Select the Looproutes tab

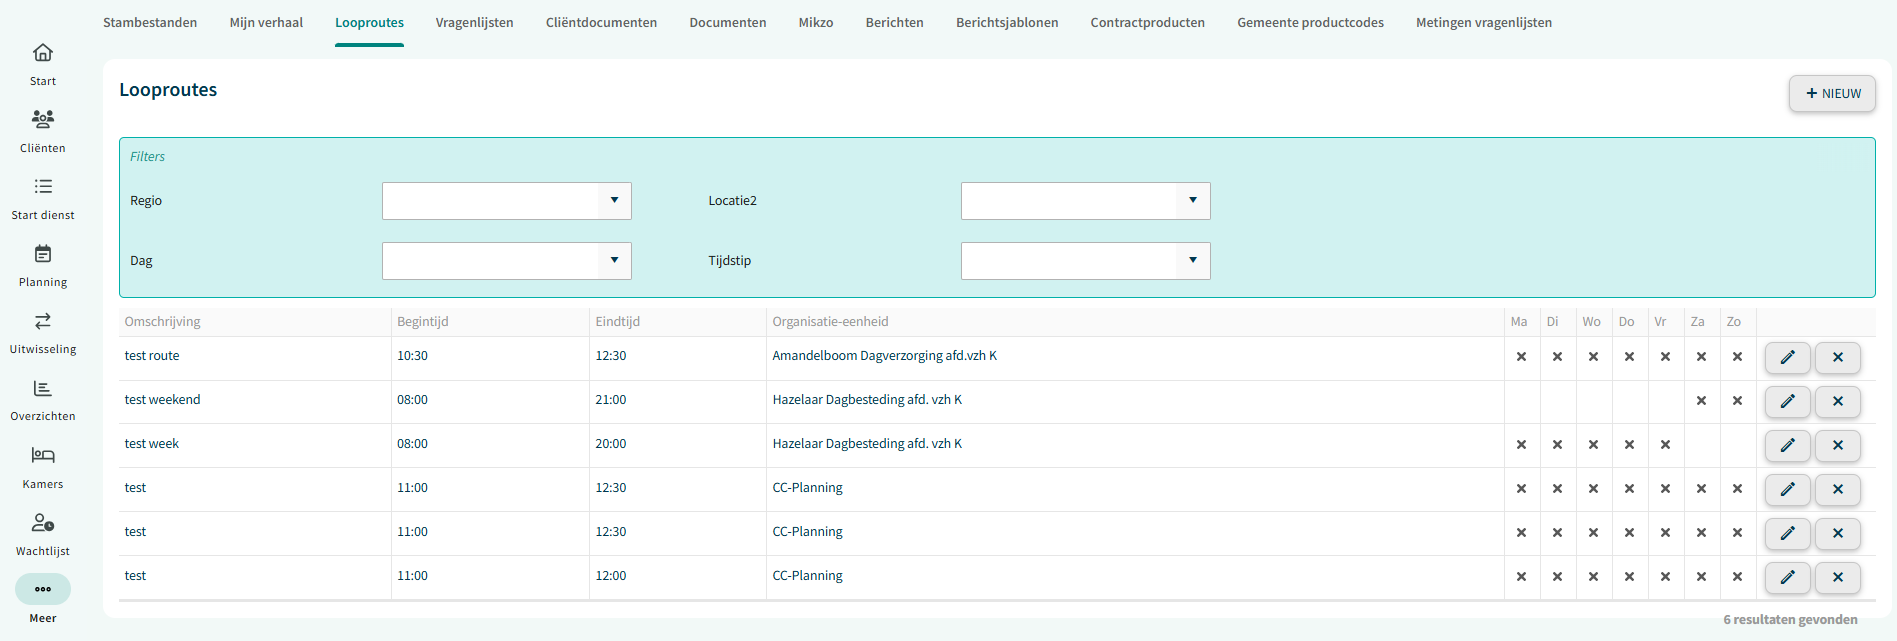tap(370, 23)
